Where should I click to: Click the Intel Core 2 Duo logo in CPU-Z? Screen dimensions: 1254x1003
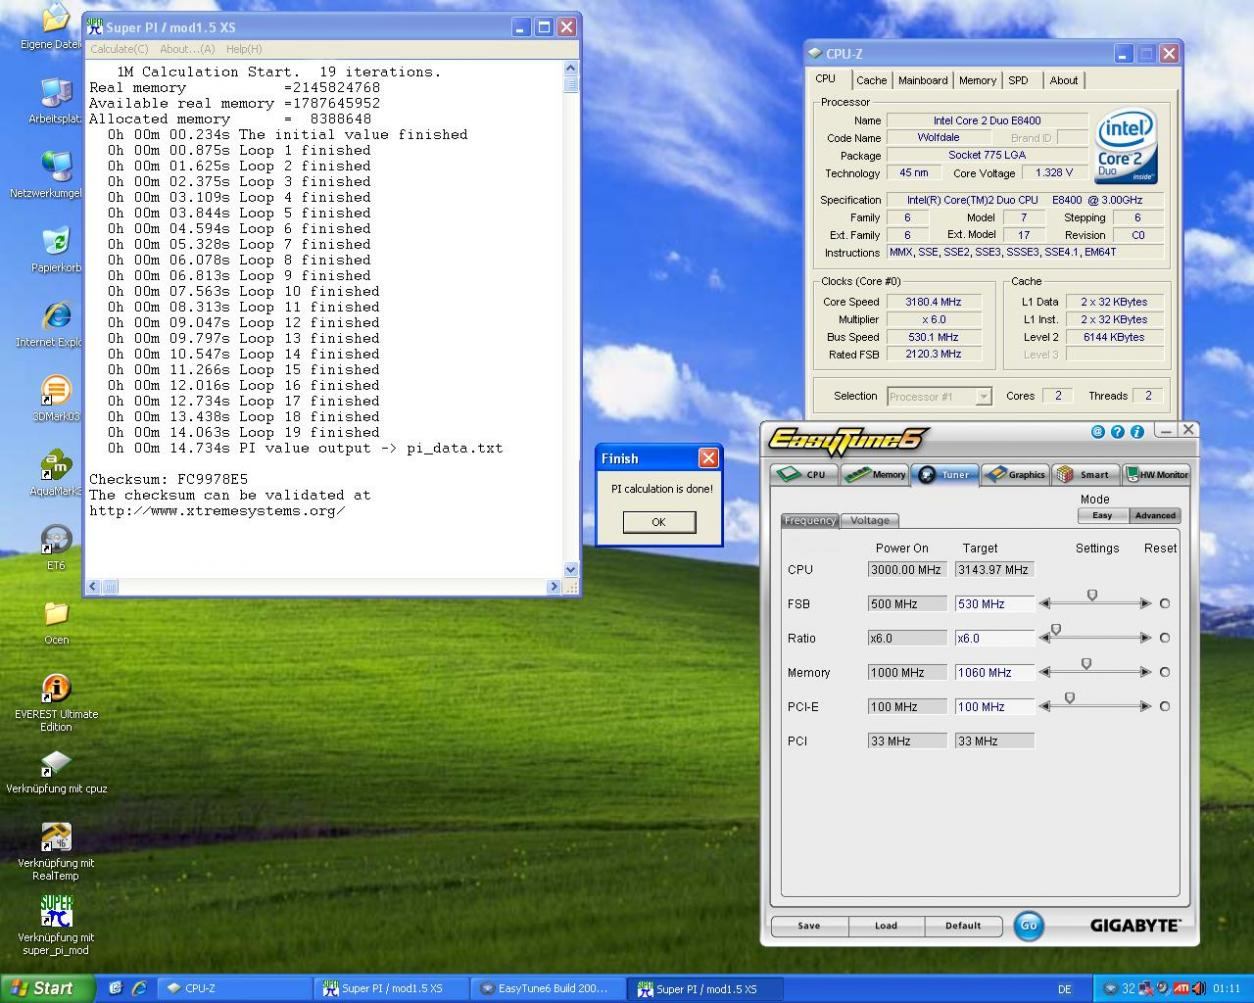pos(1126,146)
